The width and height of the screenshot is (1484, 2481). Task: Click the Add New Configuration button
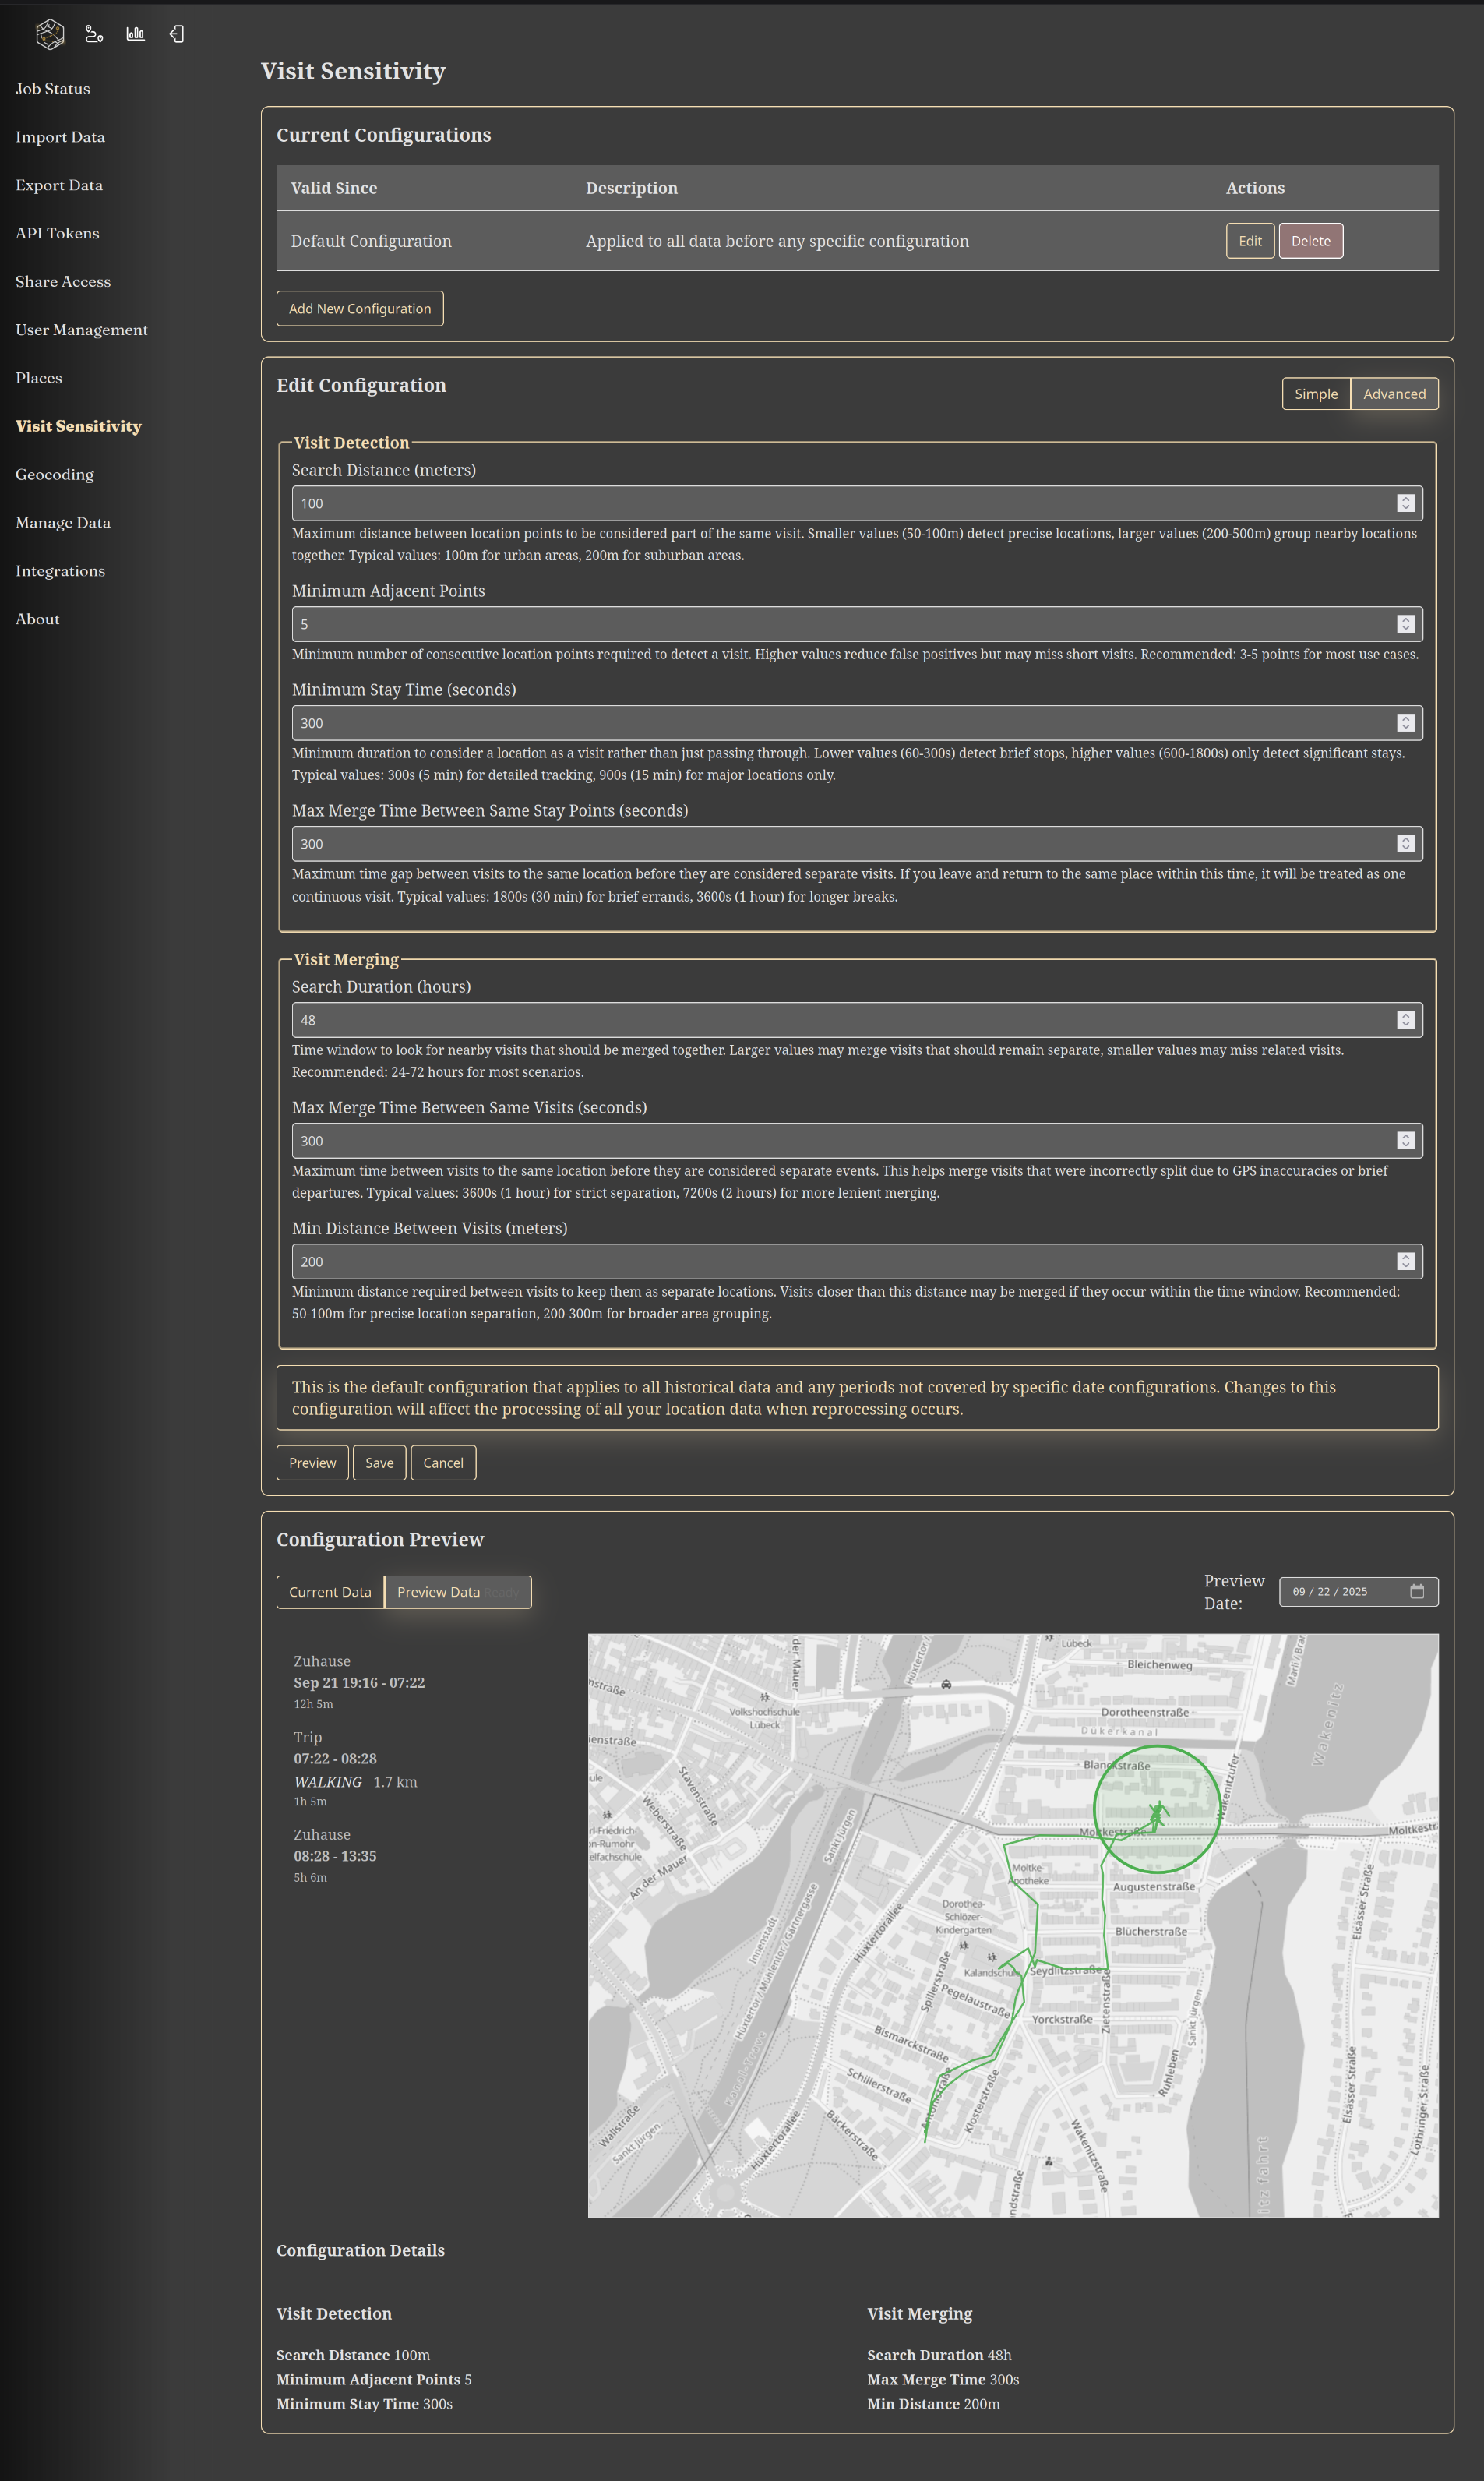[360, 309]
